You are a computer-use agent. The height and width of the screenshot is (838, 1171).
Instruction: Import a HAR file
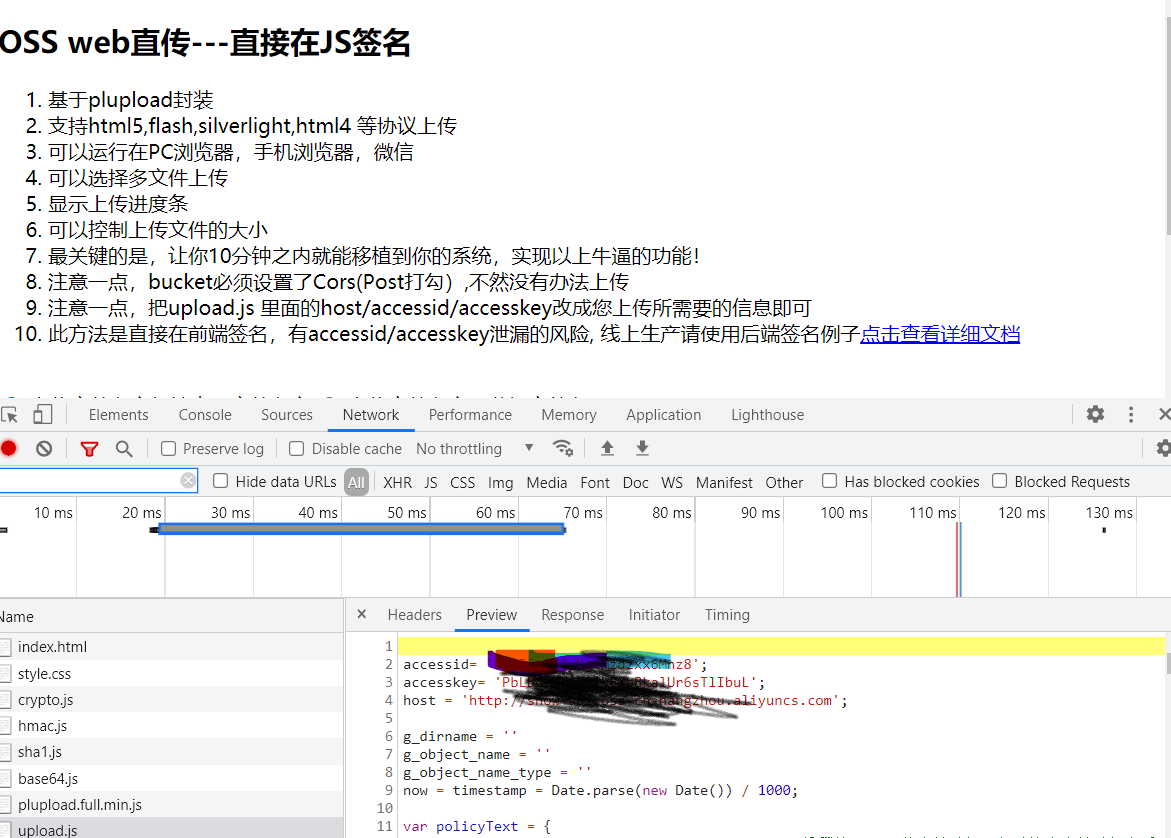point(606,448)
